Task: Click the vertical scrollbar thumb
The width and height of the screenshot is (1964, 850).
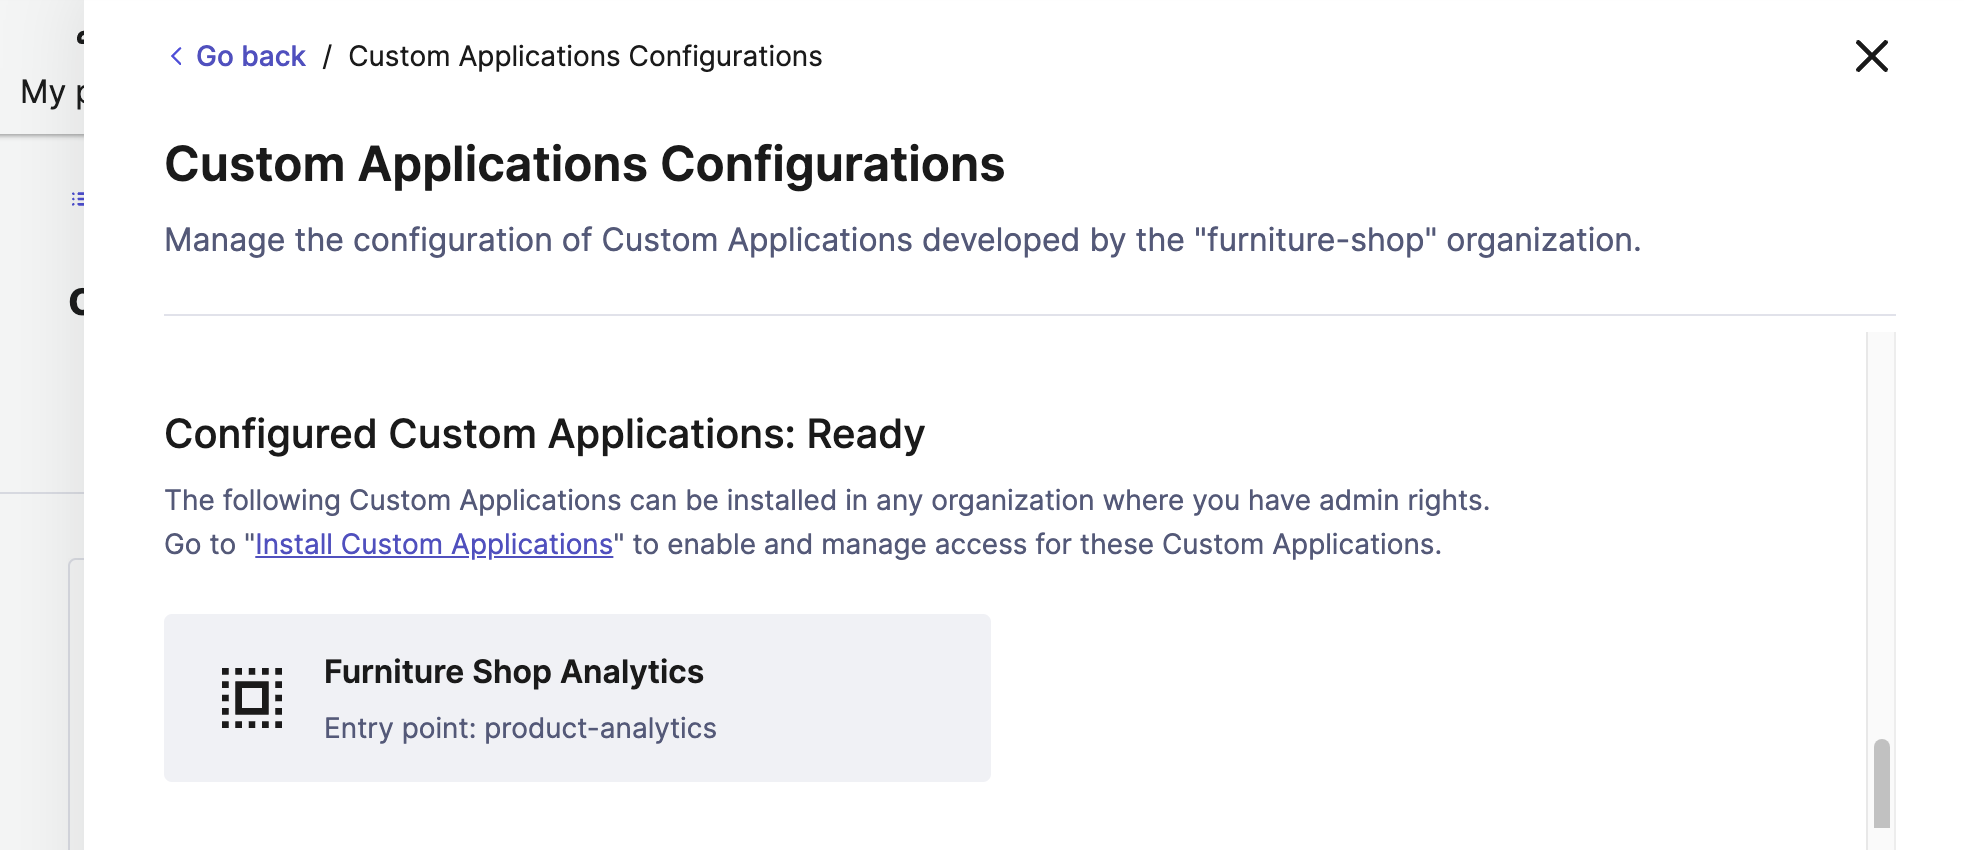Action: pos(1881,783)
